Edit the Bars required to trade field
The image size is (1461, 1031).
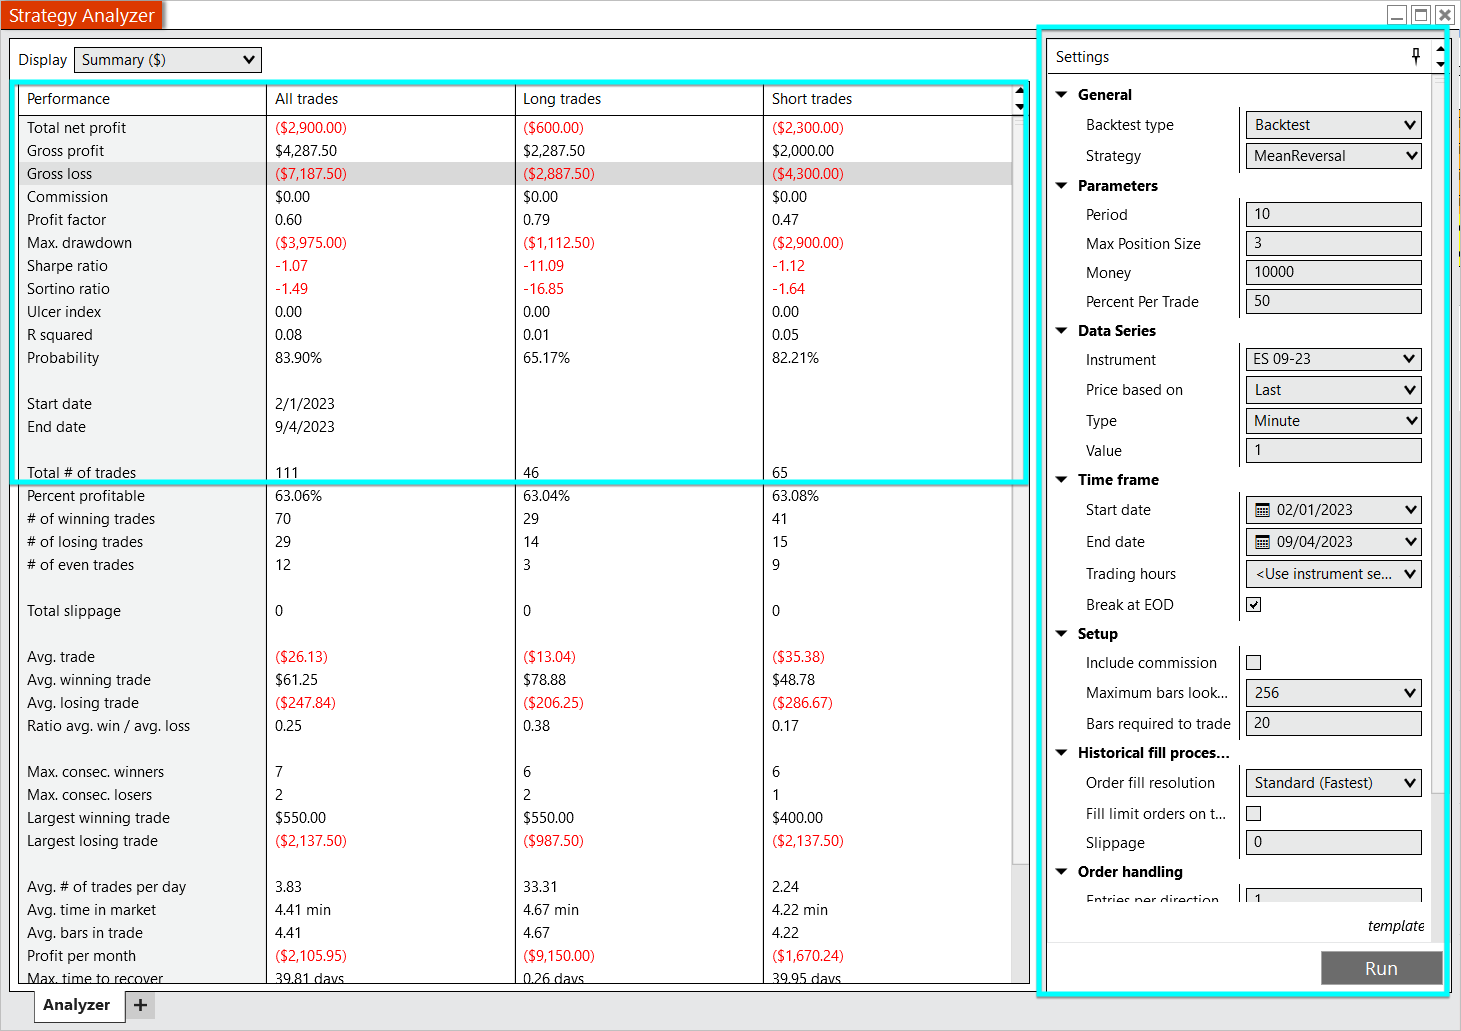(1334, 723)
